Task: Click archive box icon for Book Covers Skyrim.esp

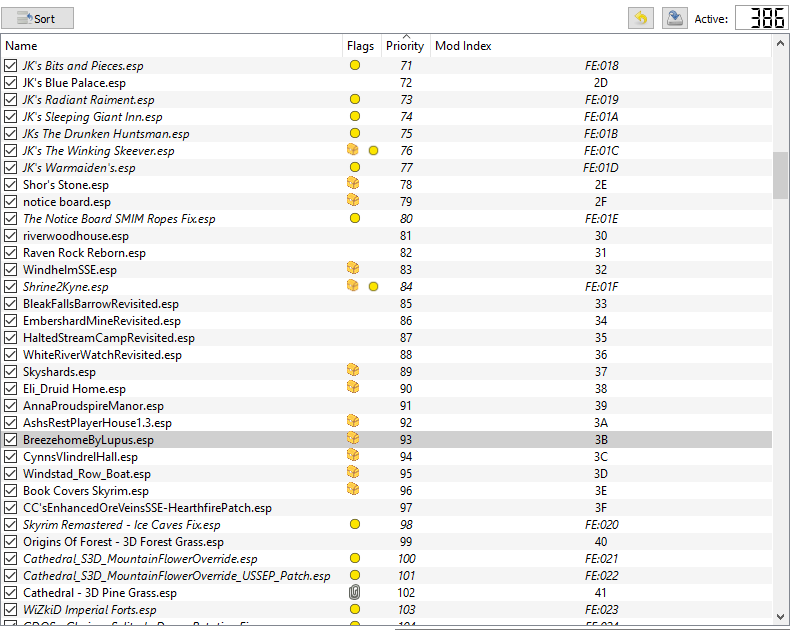Action: (x=353, y=489)
